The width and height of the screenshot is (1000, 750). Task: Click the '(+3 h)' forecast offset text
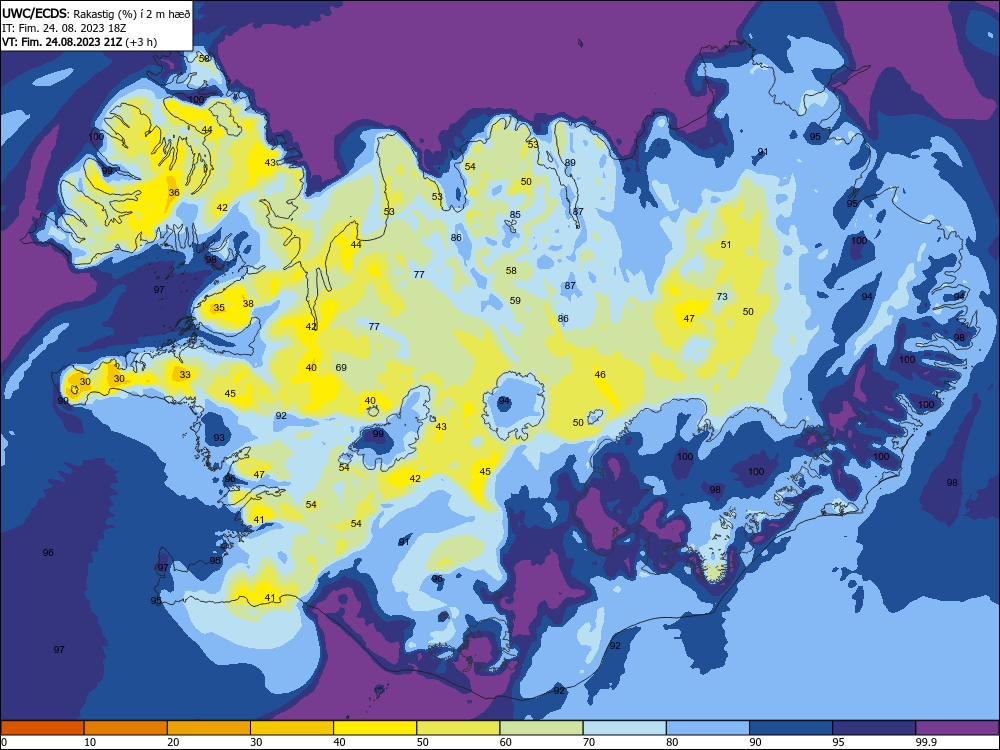coord(141,42)
